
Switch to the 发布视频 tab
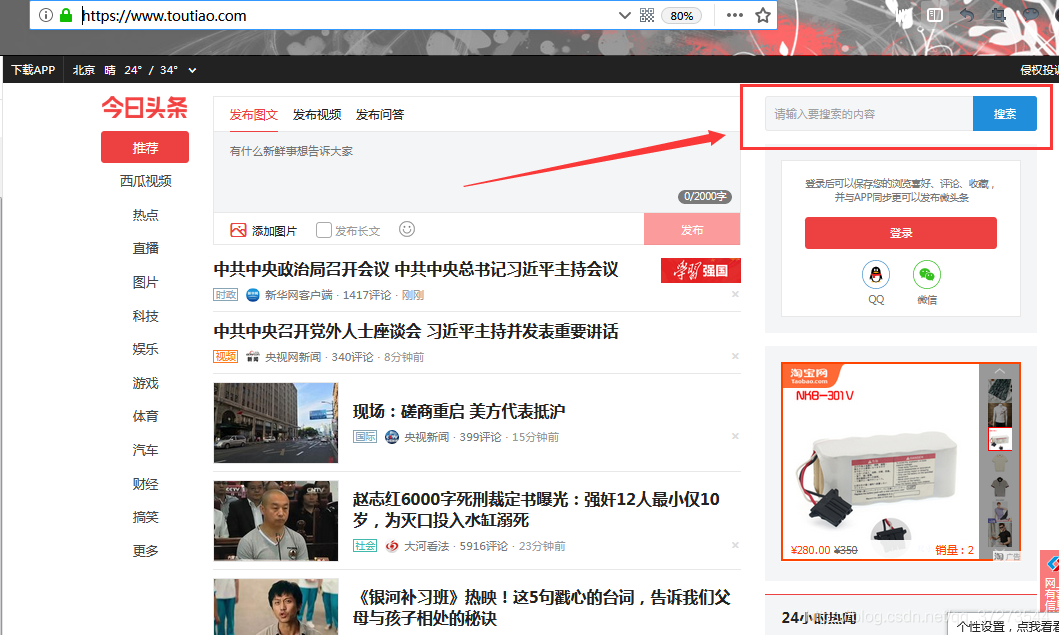(317, 114)
